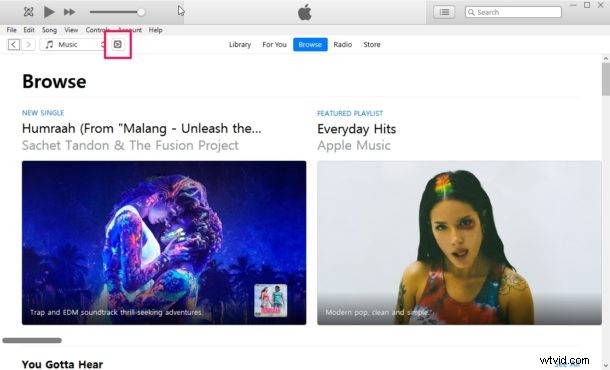Expand the Music media type dropdown
Screen dimensions: 610x370
click(x=73, y=44)
